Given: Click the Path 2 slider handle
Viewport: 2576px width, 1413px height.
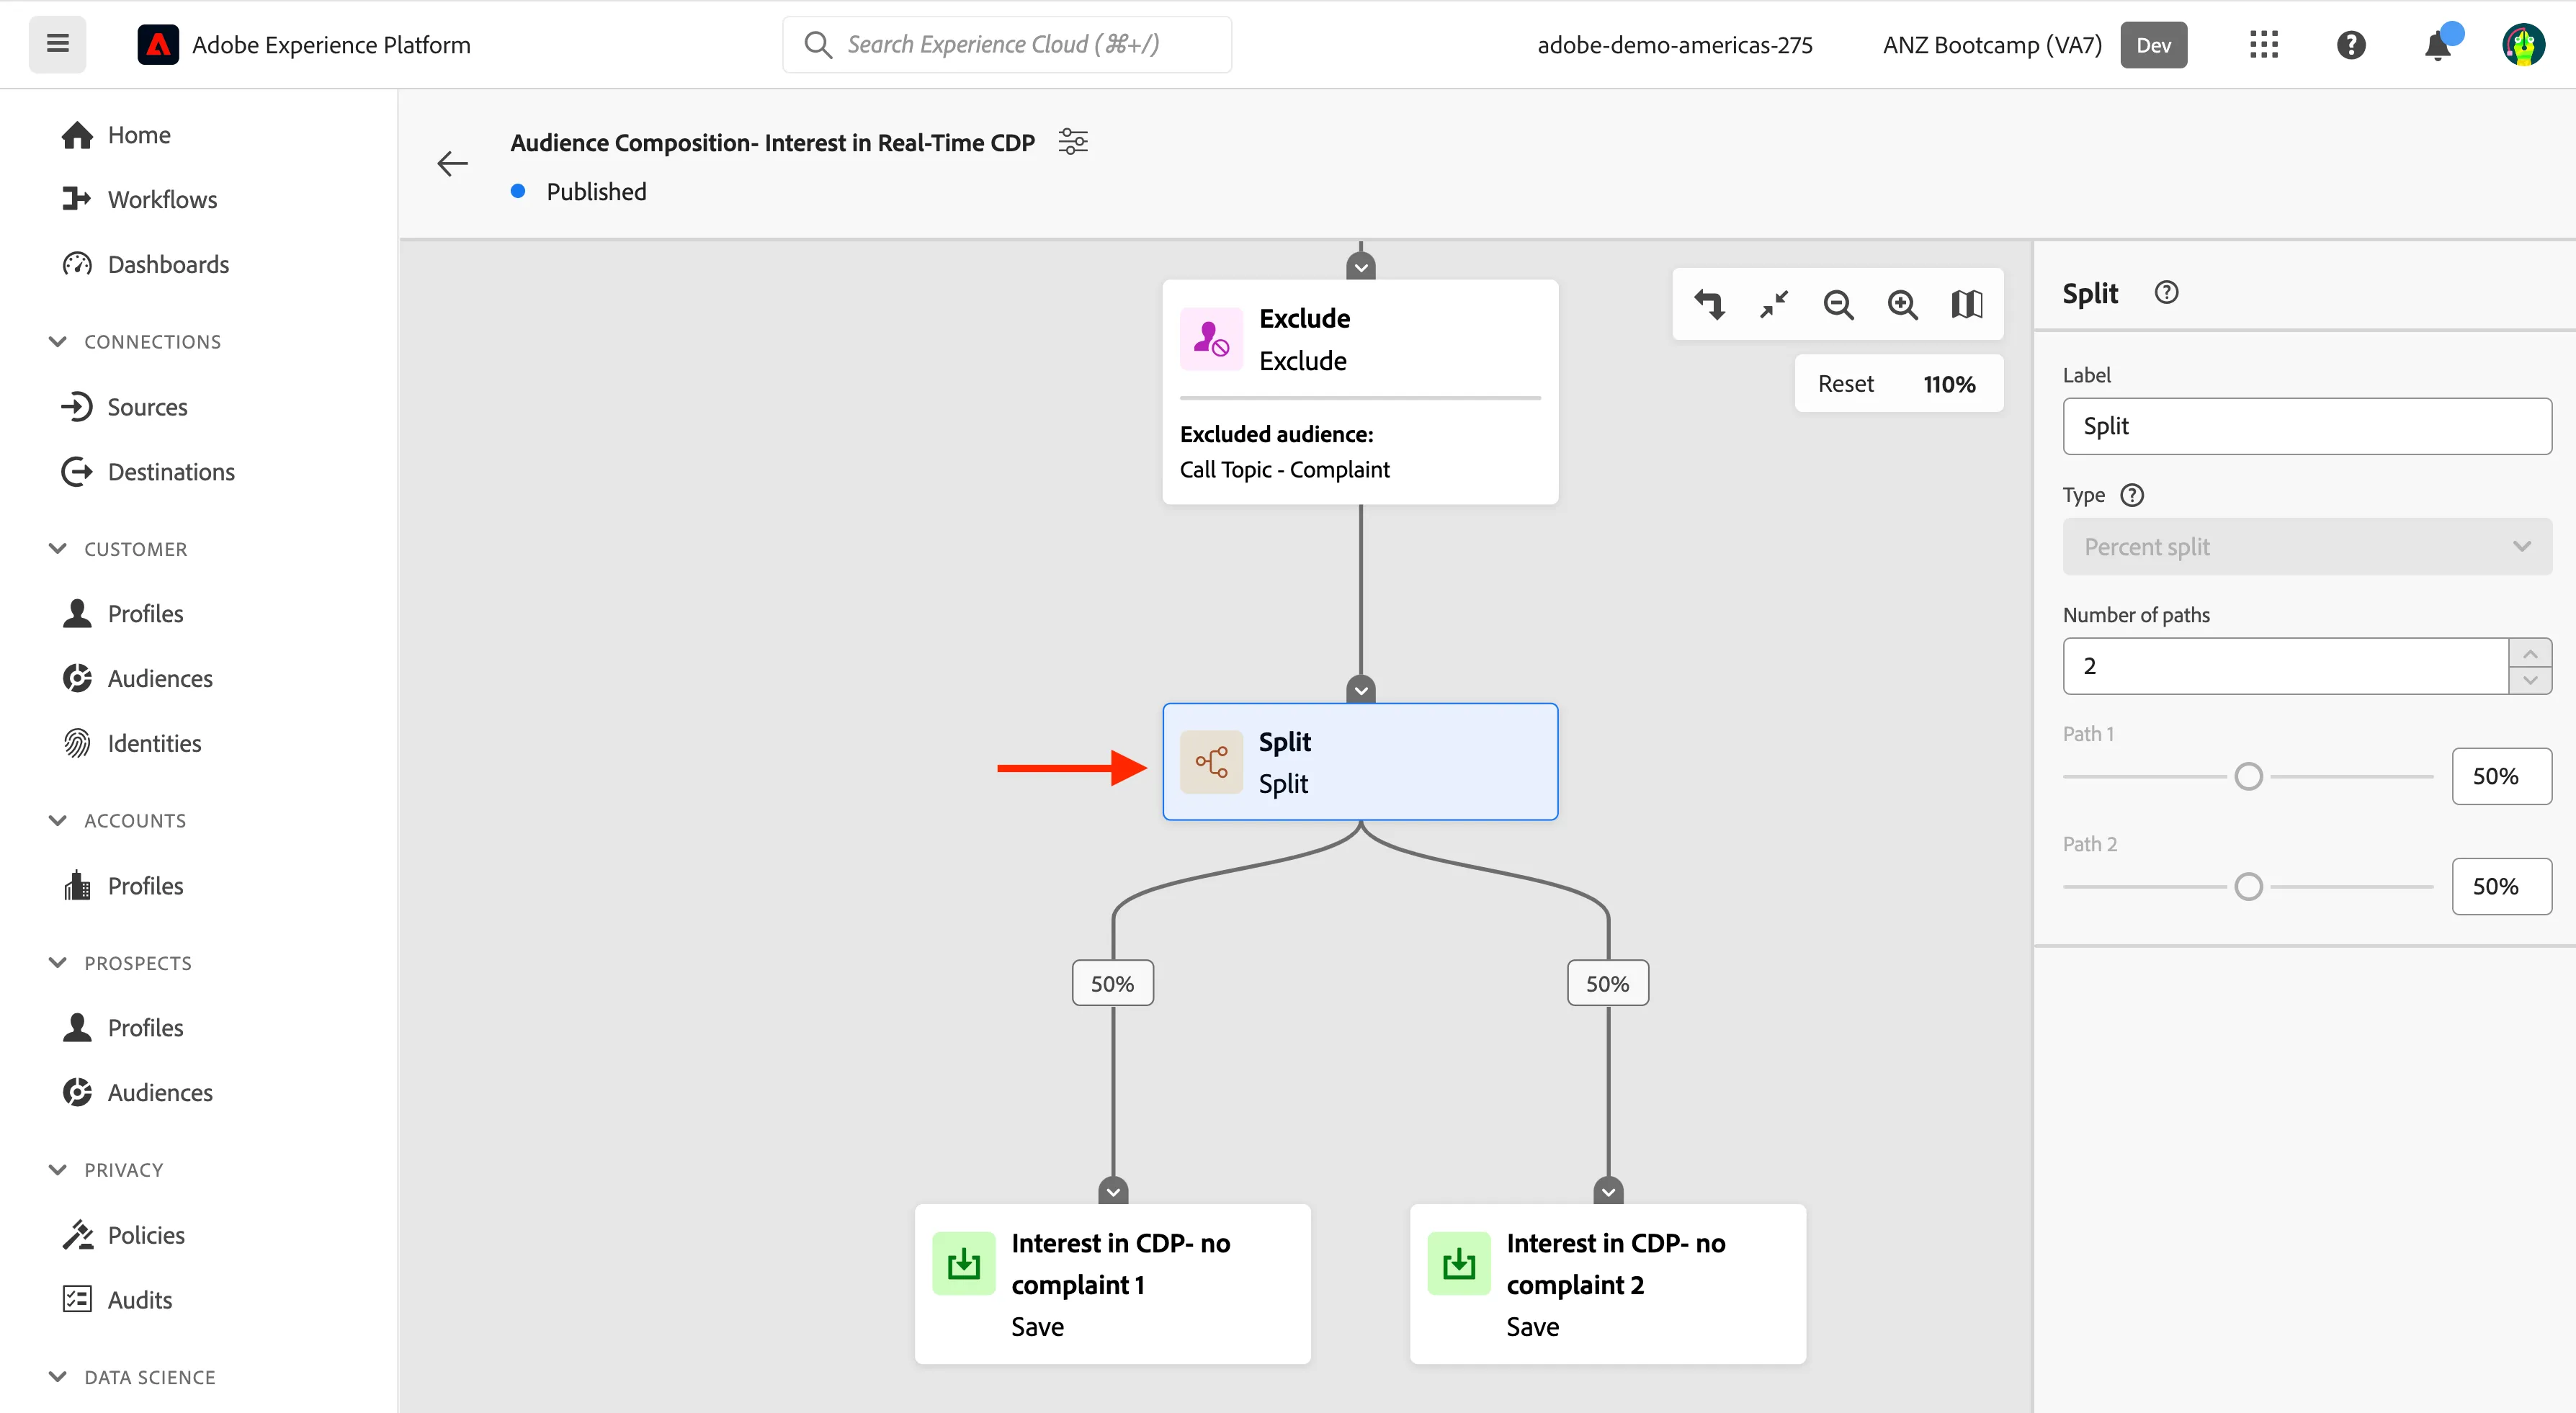Looking at the screenshot, I should point(2248,886).
